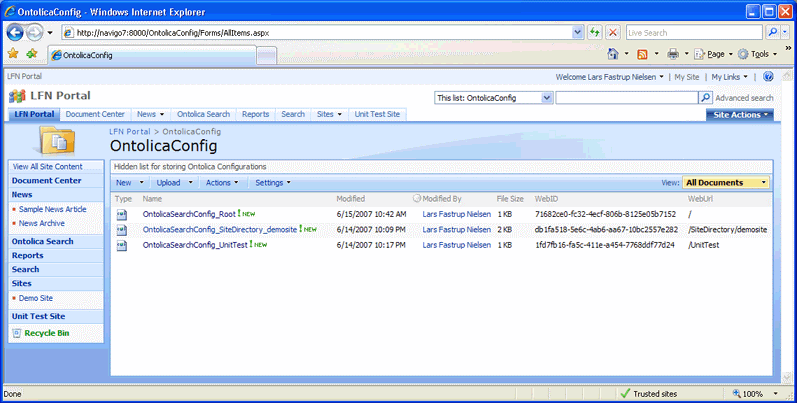Open Demo Site in Quick Launch
The image size is (797, 403).
coord(36,298)
